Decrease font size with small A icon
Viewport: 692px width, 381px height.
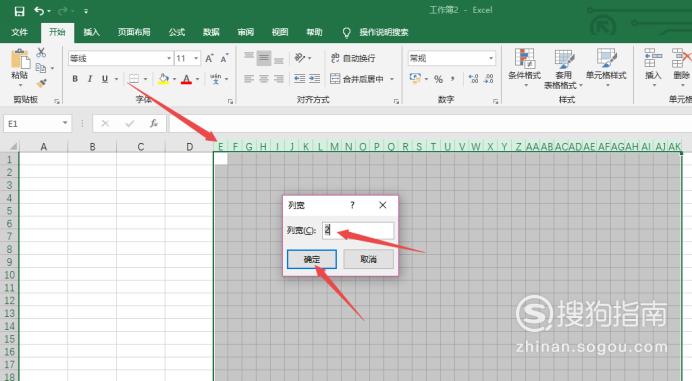coord(224,58)
